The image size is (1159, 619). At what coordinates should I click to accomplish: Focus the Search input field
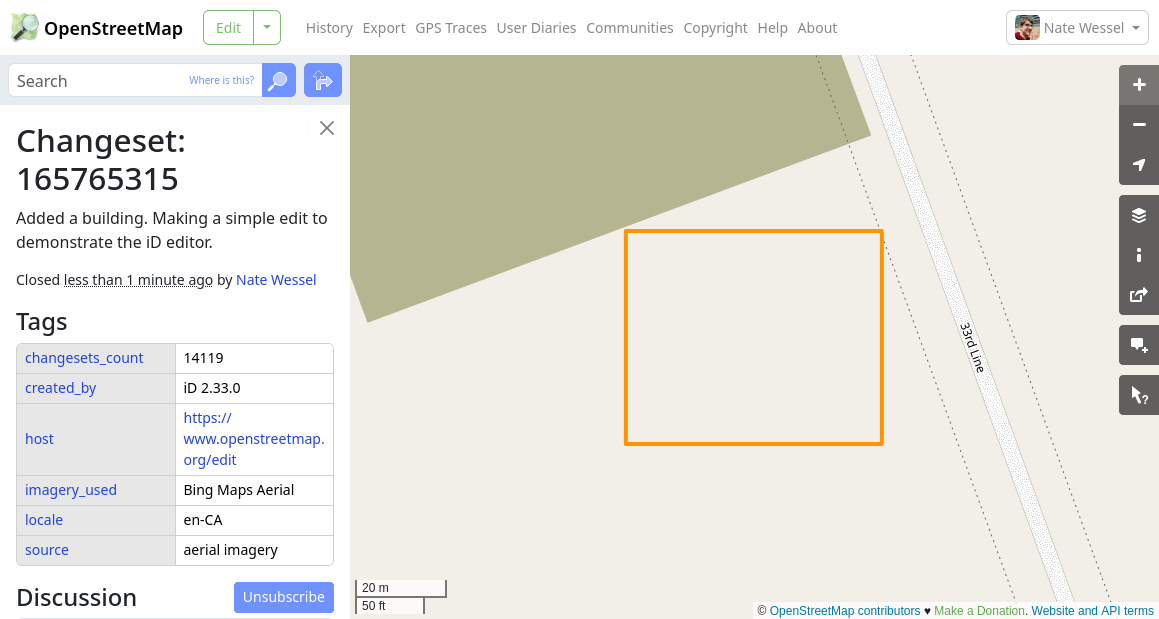pyautogui.click(x=135, y=81)
